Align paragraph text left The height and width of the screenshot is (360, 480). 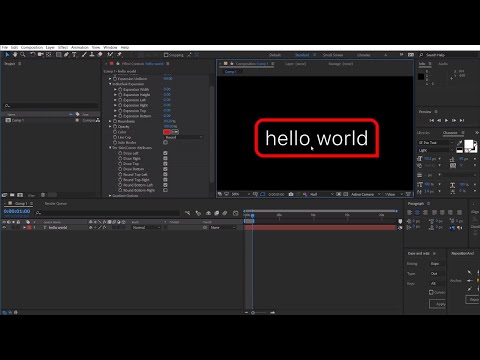coord(409,213)
